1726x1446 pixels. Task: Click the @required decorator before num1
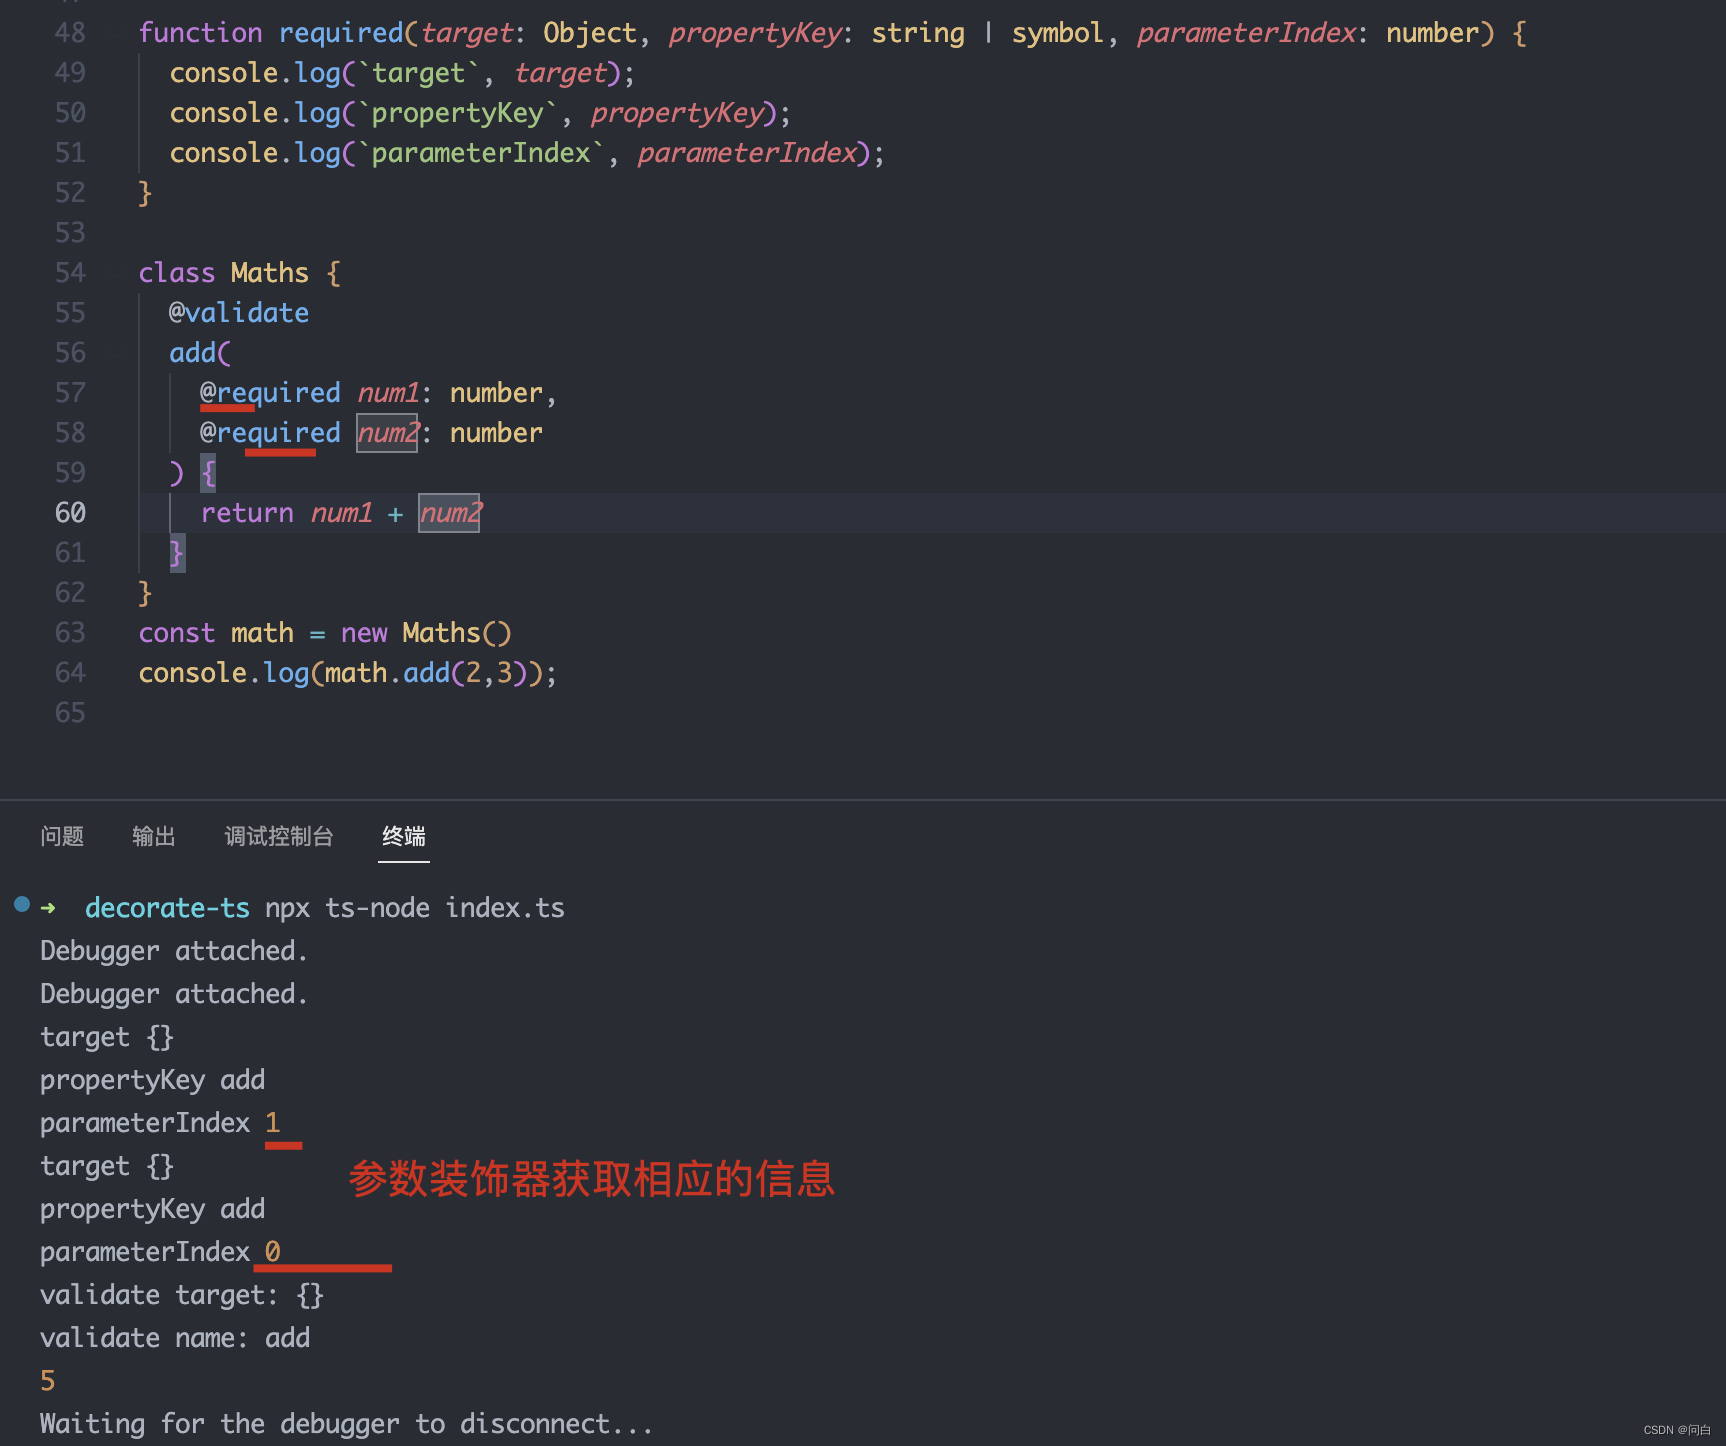point(270,393)
